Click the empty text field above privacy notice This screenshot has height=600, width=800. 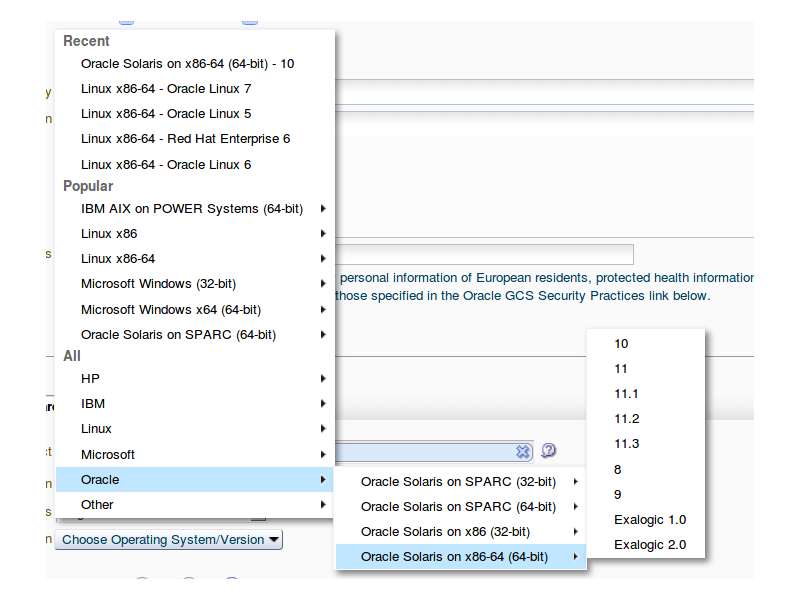coord(484,255)
